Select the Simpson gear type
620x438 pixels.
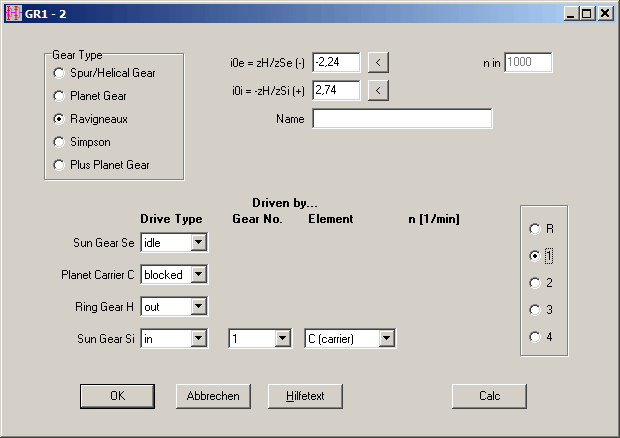click(61, 142)
